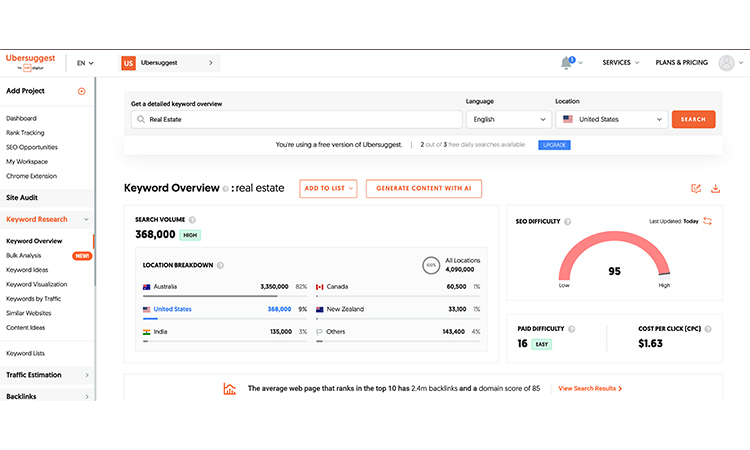Click the All Locations 4,090,000 total

[x=460, y=270]
